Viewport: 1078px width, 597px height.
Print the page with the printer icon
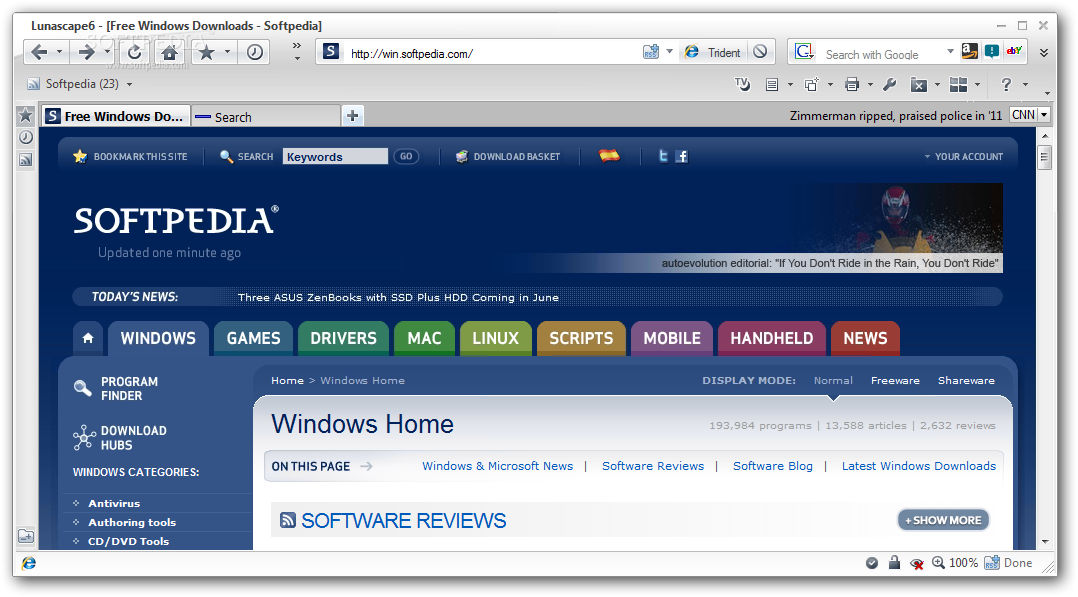click(x=852, y=85)
